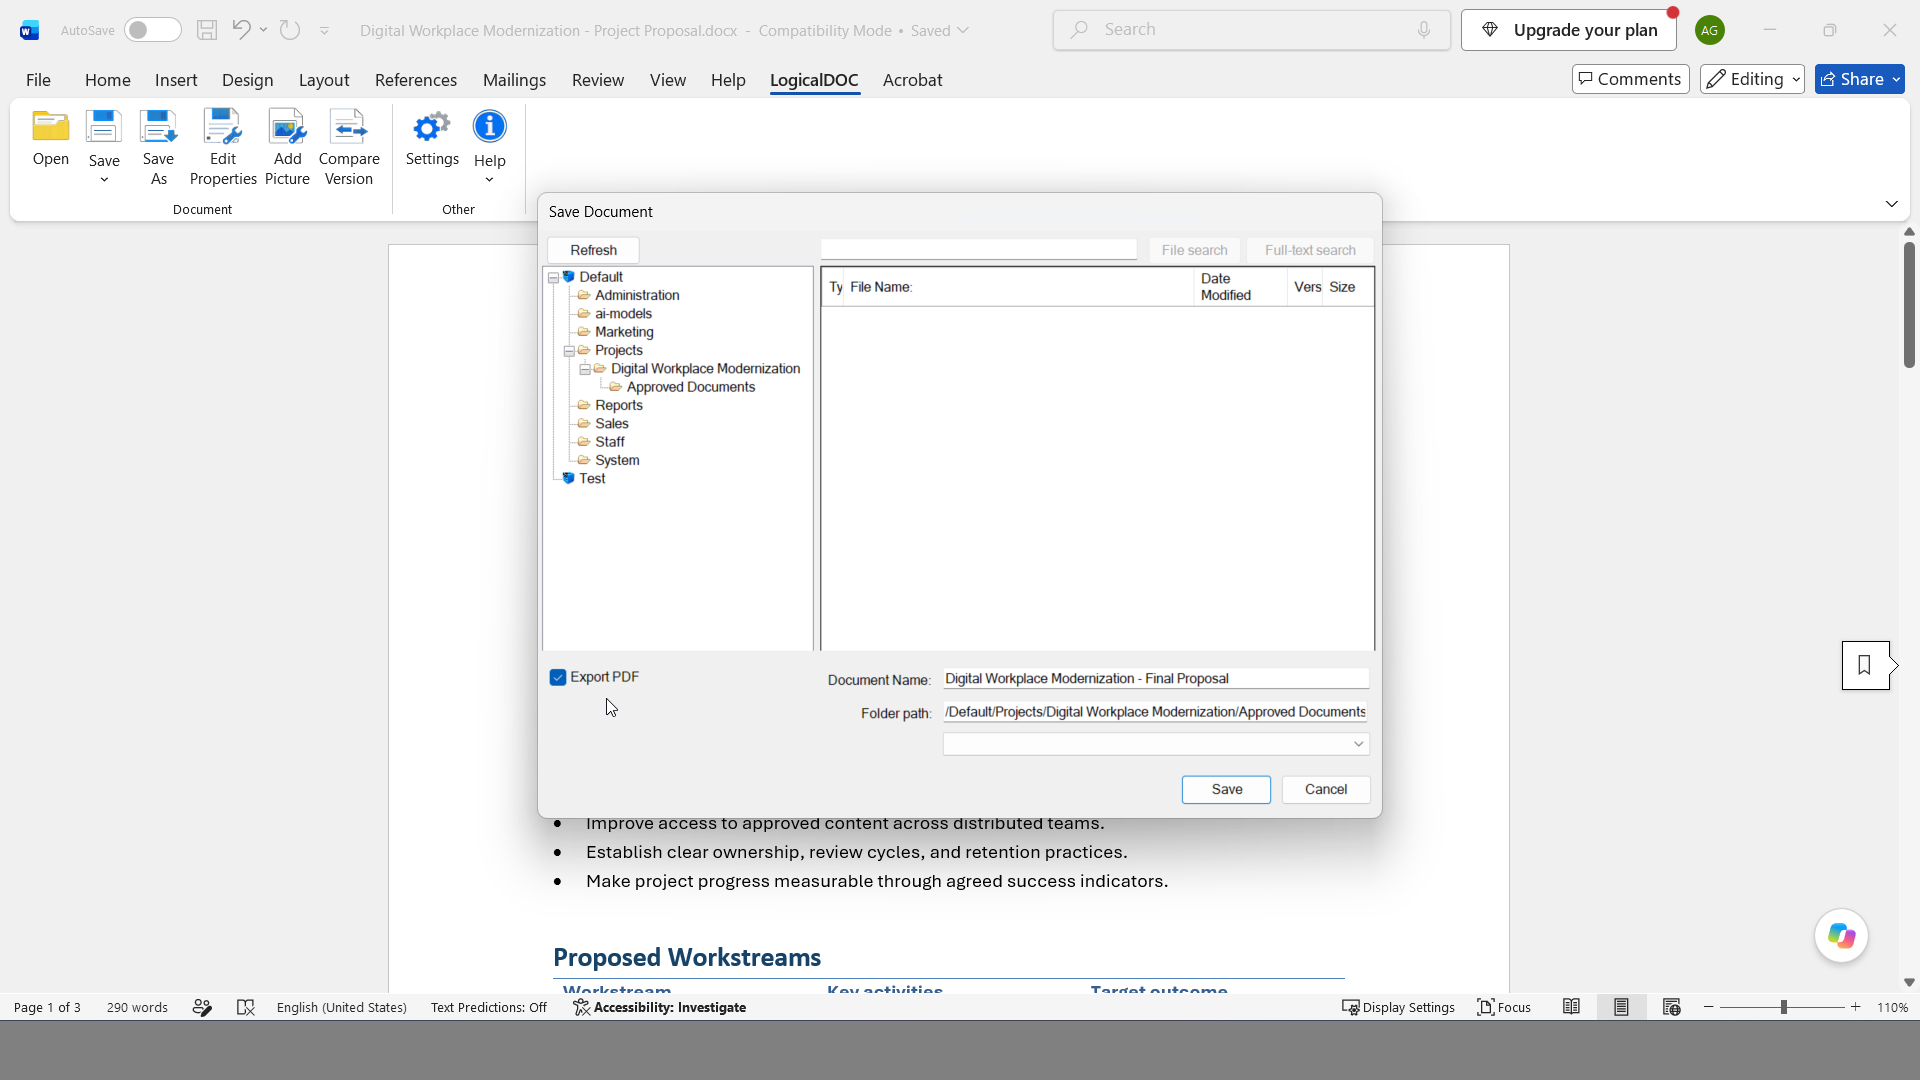
Task: Click the Help info icon
Action: pos(489,127)
